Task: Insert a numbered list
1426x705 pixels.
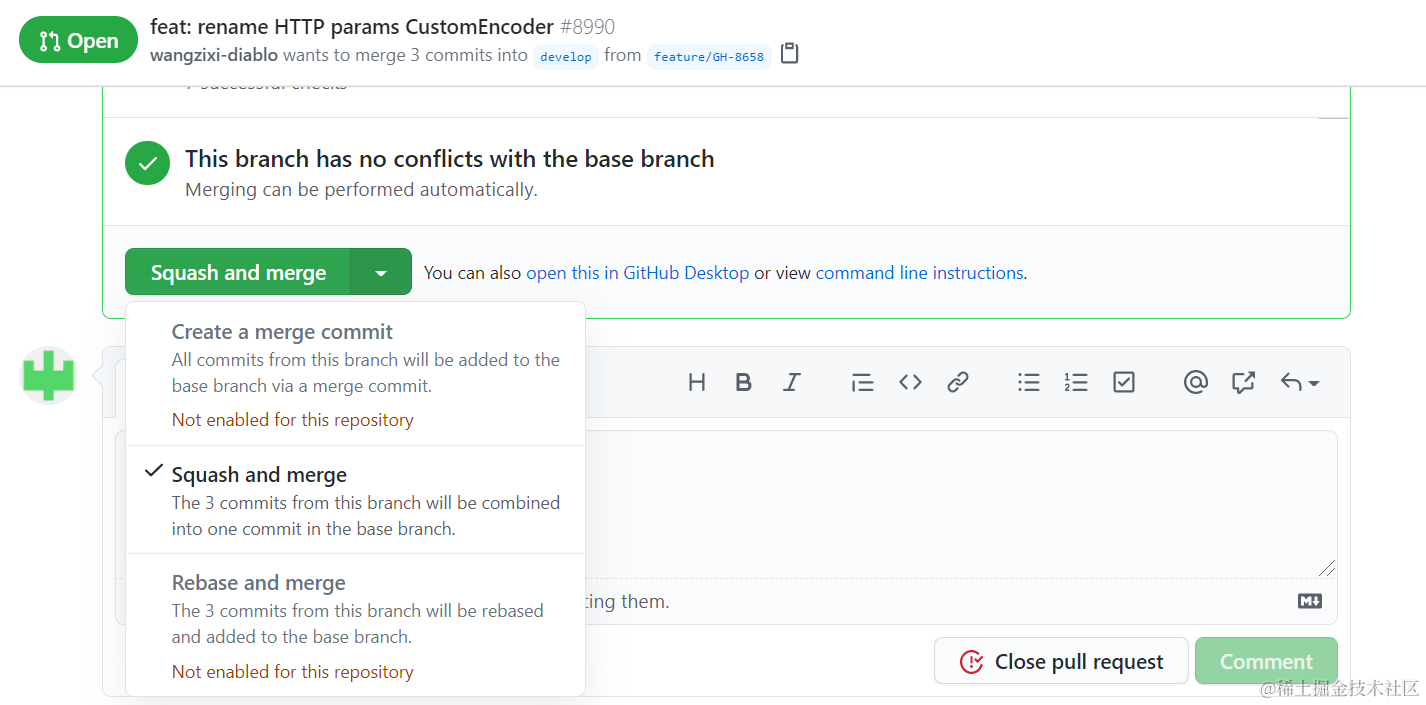Action: [x=1076, y=382]
